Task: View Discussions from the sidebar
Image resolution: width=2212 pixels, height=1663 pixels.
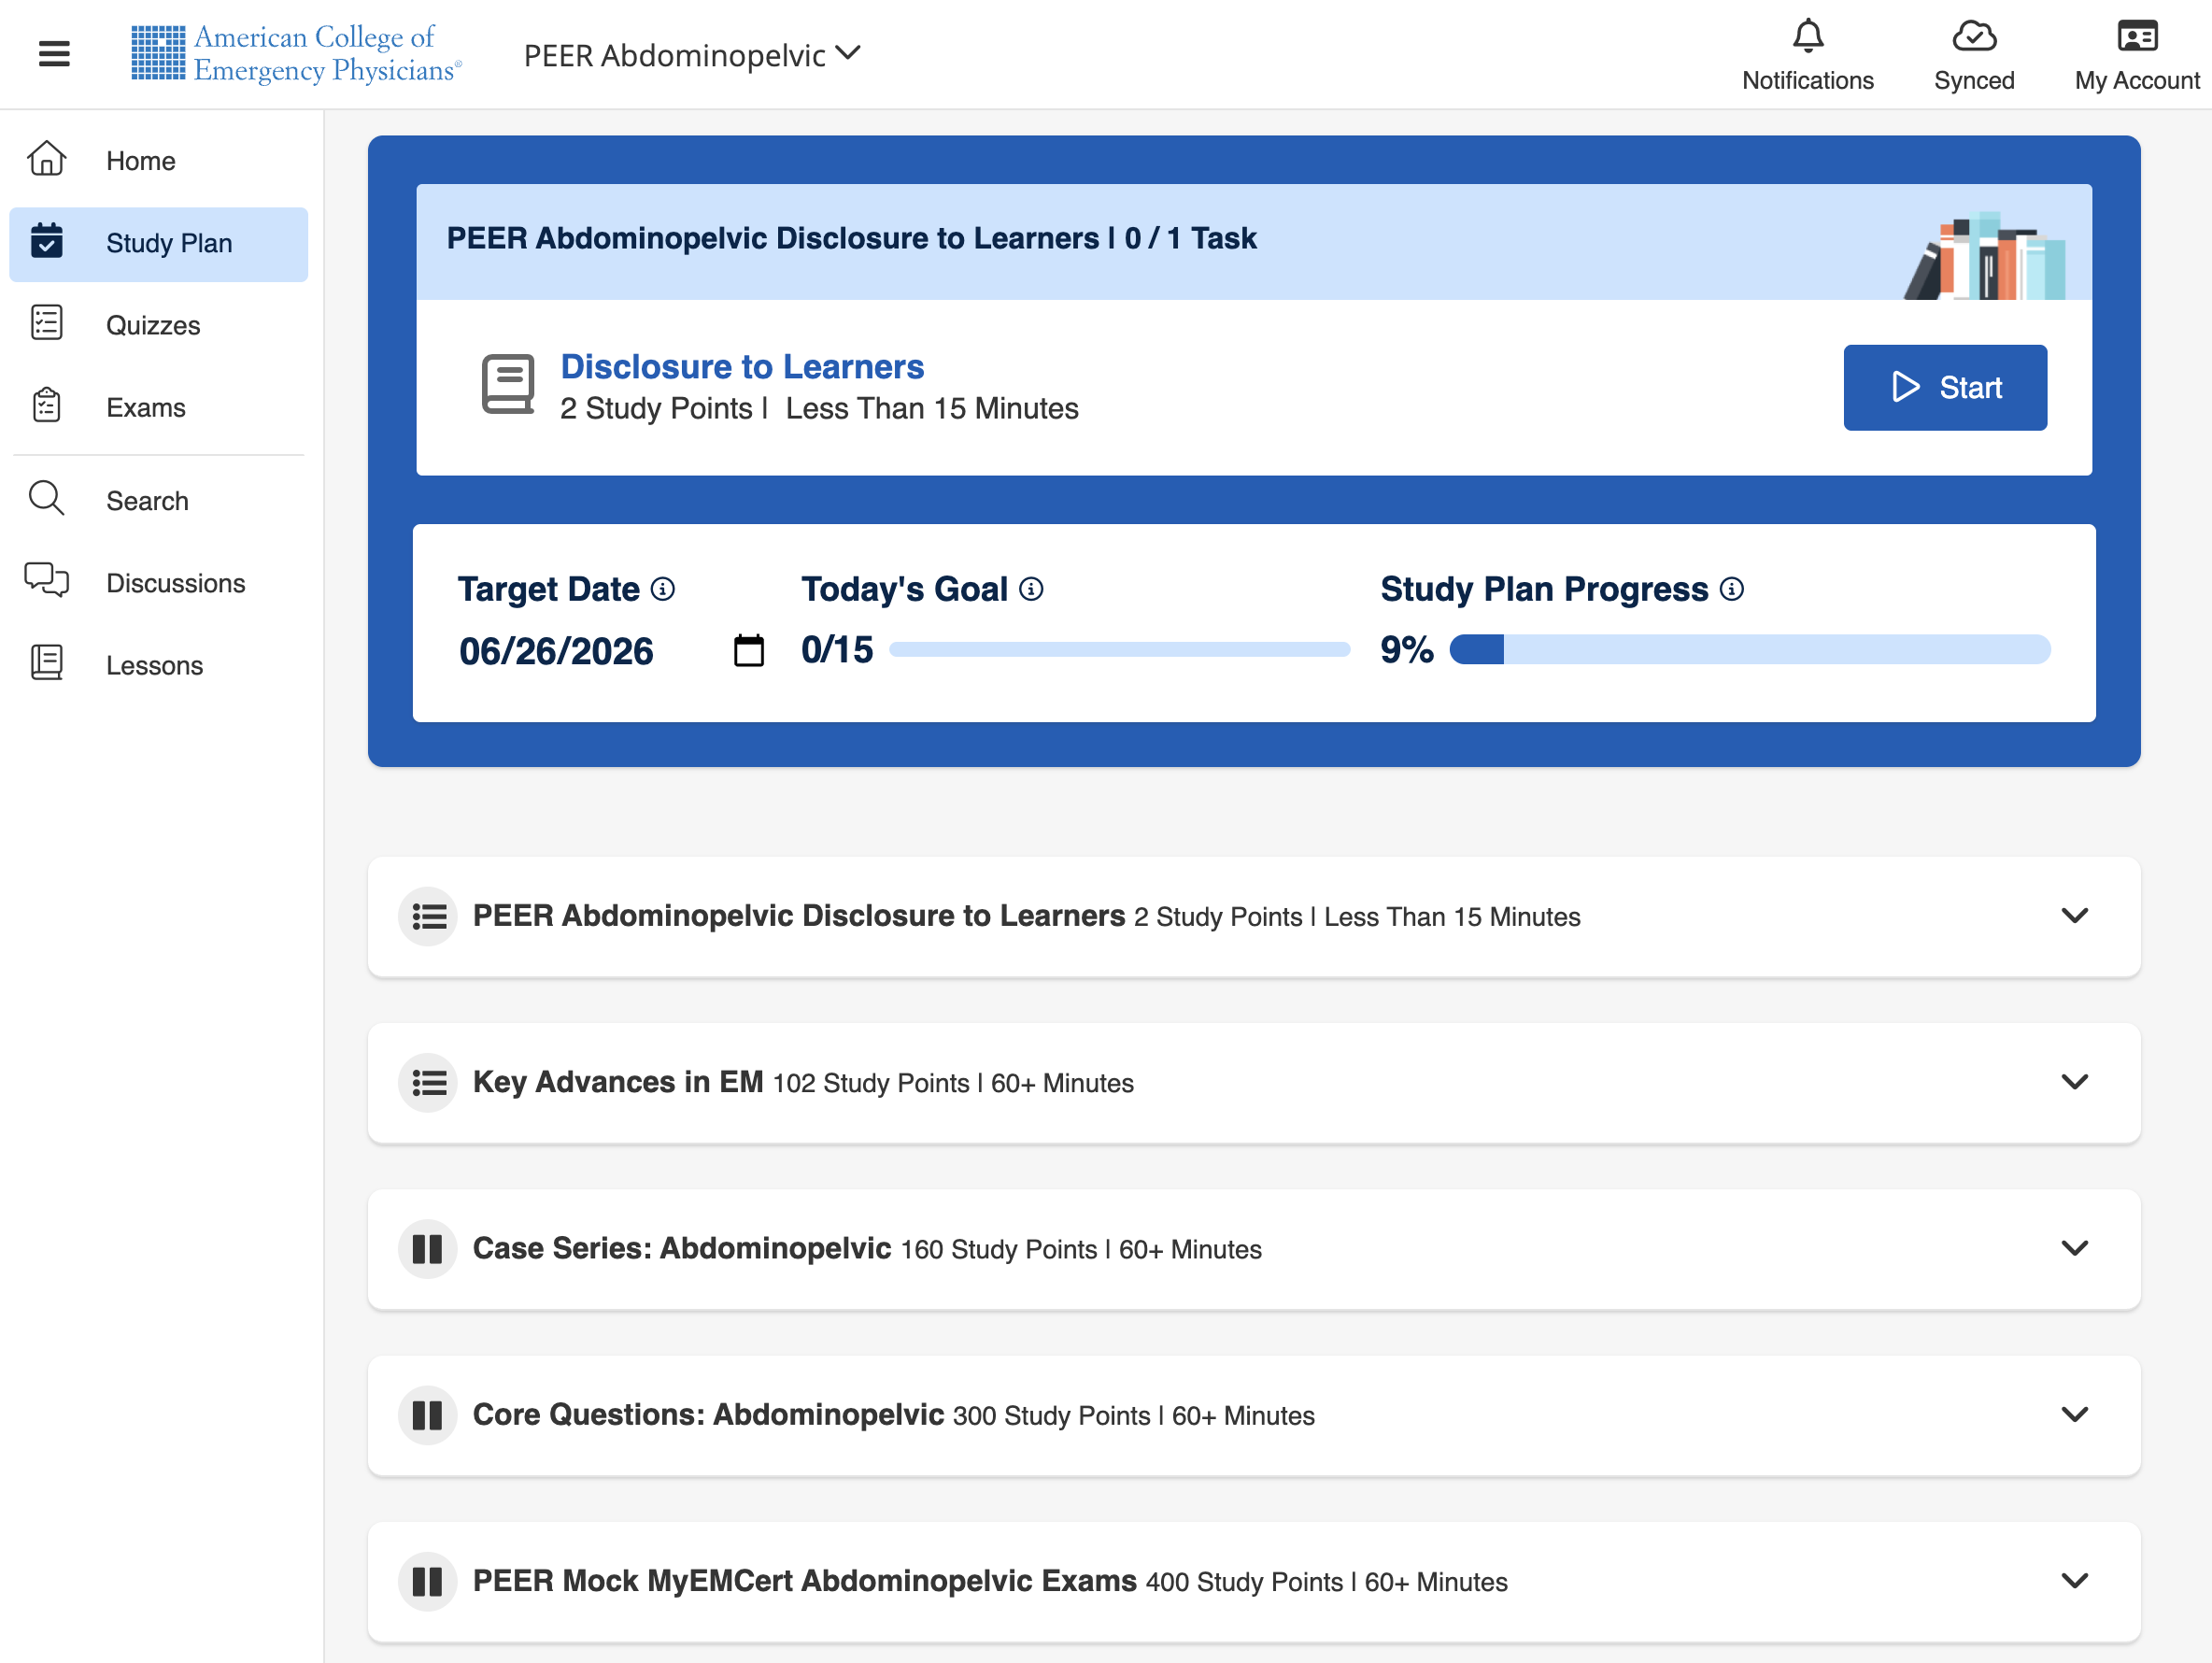Action: [x=159, y=583]
